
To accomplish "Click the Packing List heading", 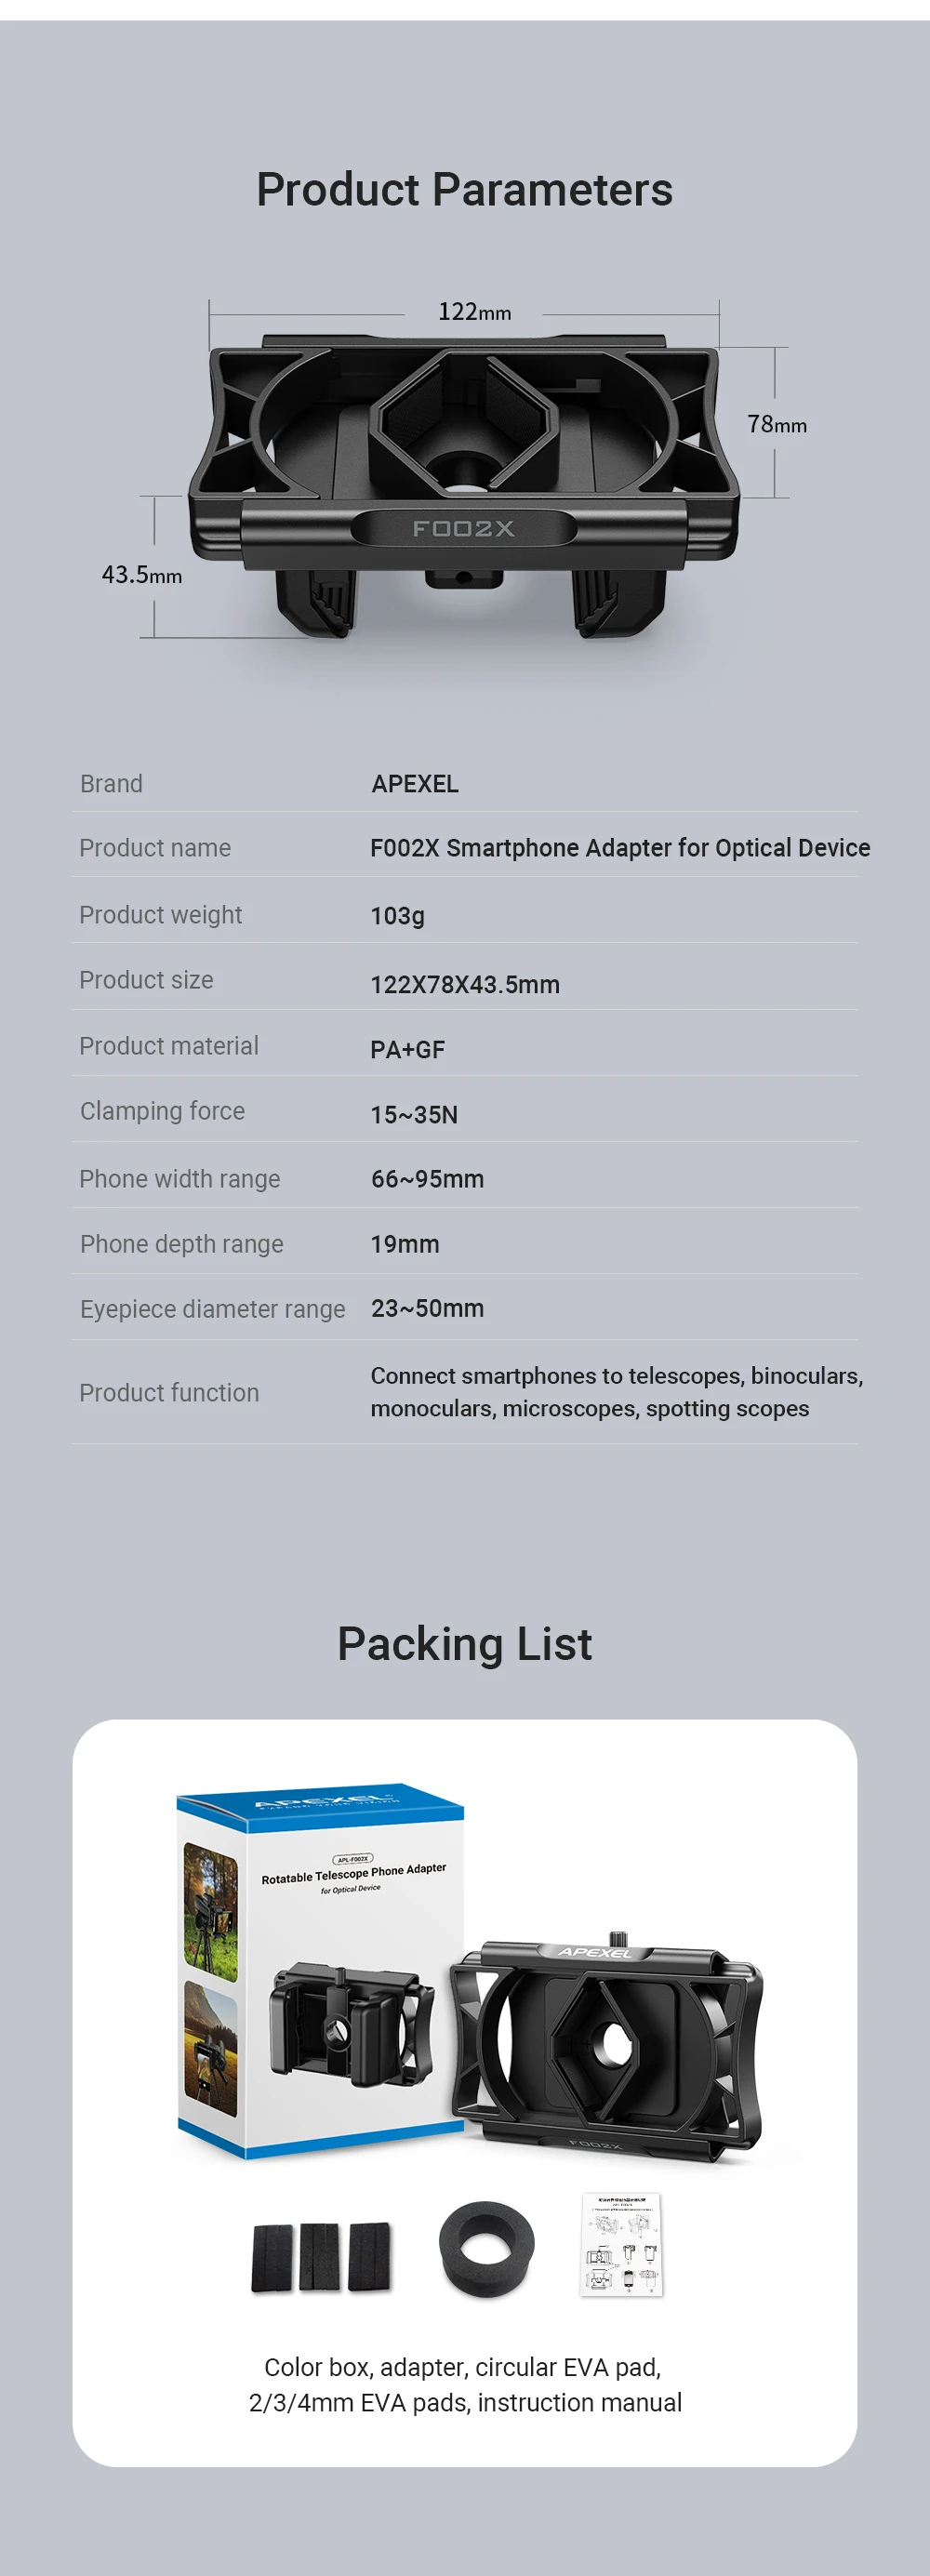I will [x=464, y=1644].
